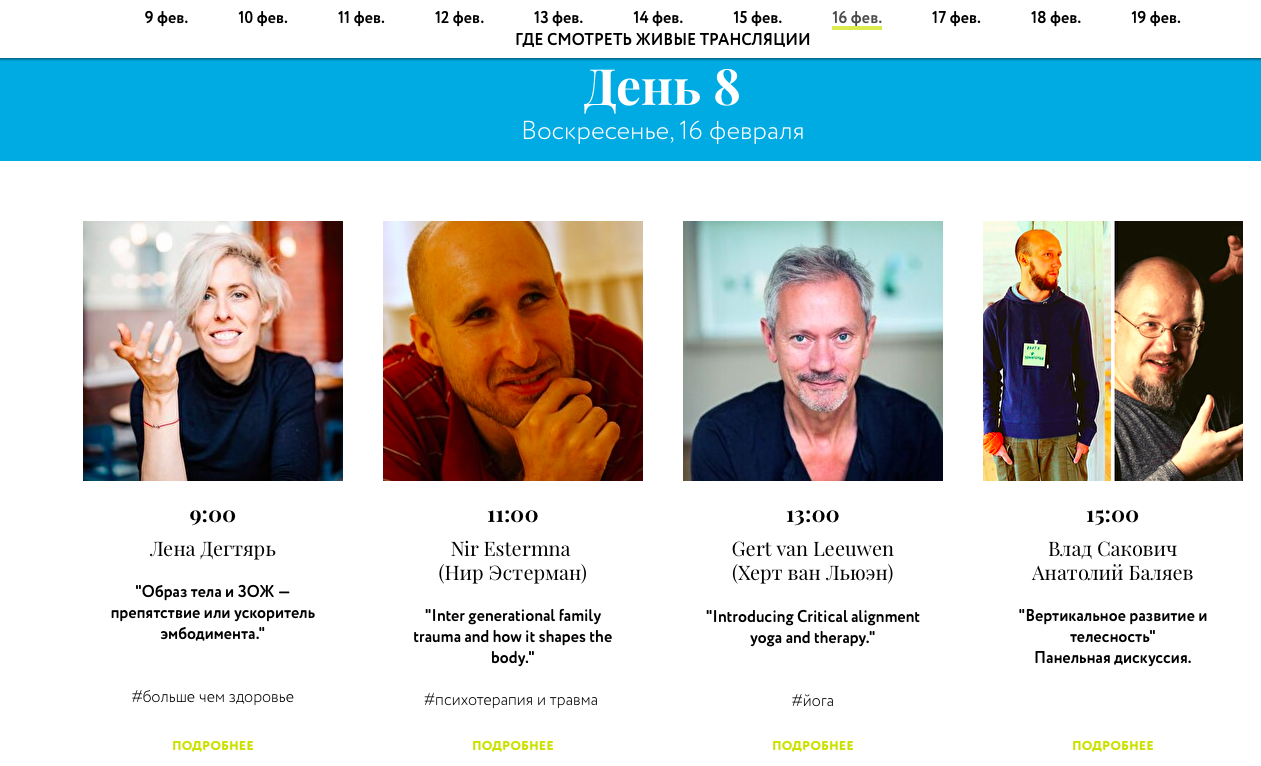The image size is (1261, 766).
Task: Select the #психотерапия и травма tag
Action: coord(511,700)
